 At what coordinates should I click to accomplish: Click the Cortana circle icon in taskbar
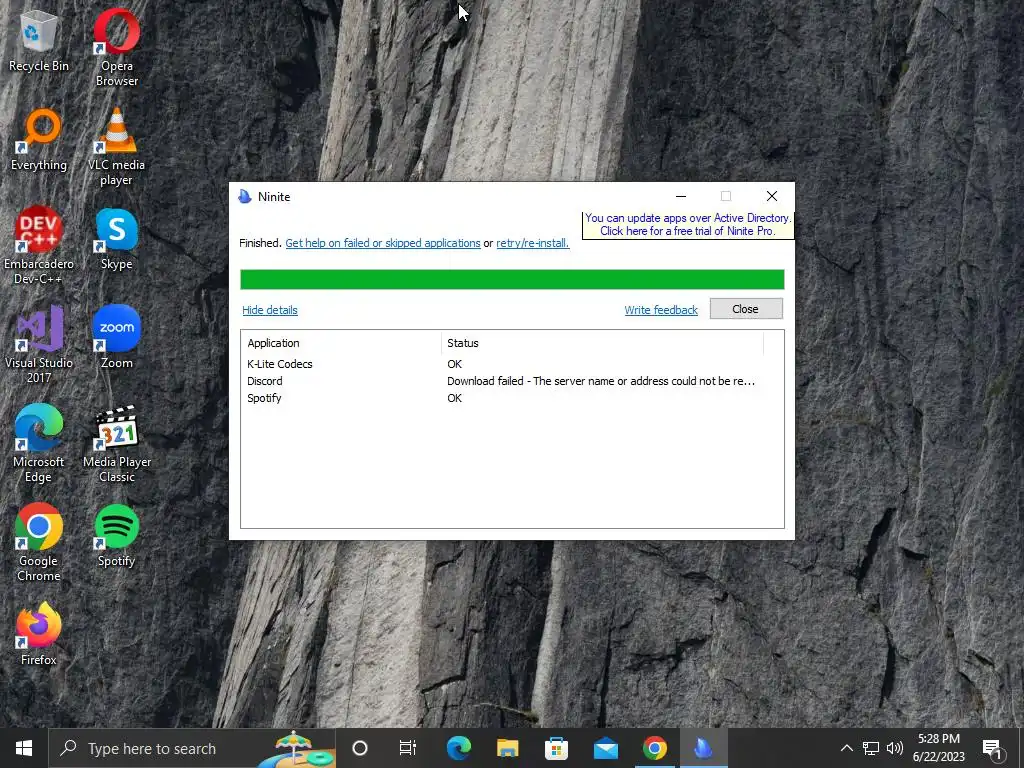coord(360,748)
